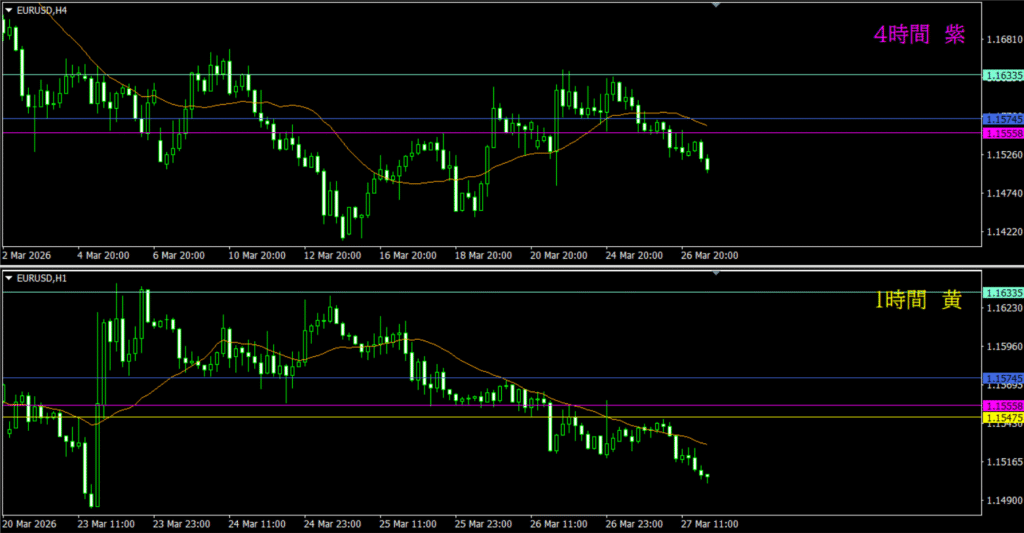This screenshot has width=1024, height=533.
Task: Click the yellow 1.15475 price tag on H1 chart
Action: pyautogui.click(x=1002, y=416)
